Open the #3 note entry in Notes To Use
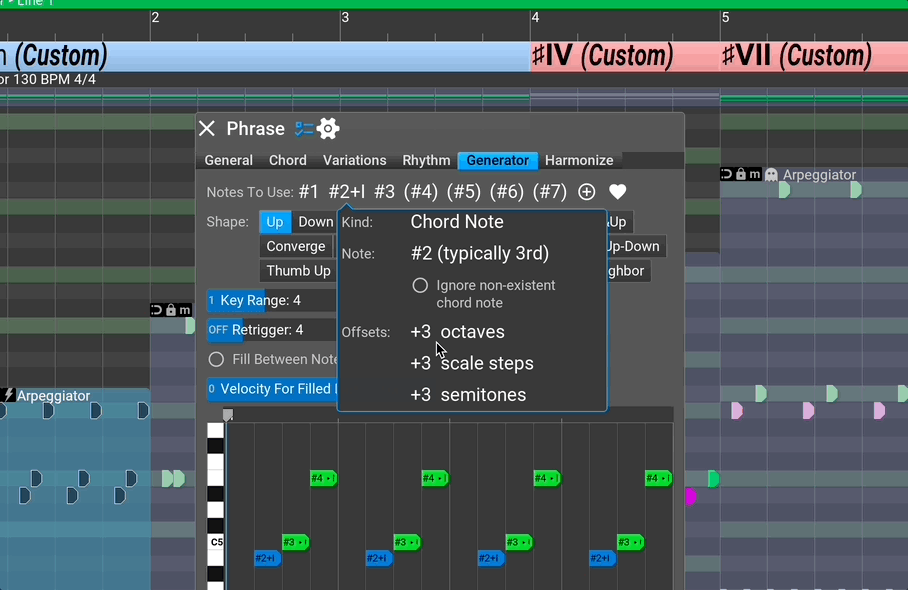The height and width of the screenshot is (590, 908). pyautogui.click(x=385, y=192)
